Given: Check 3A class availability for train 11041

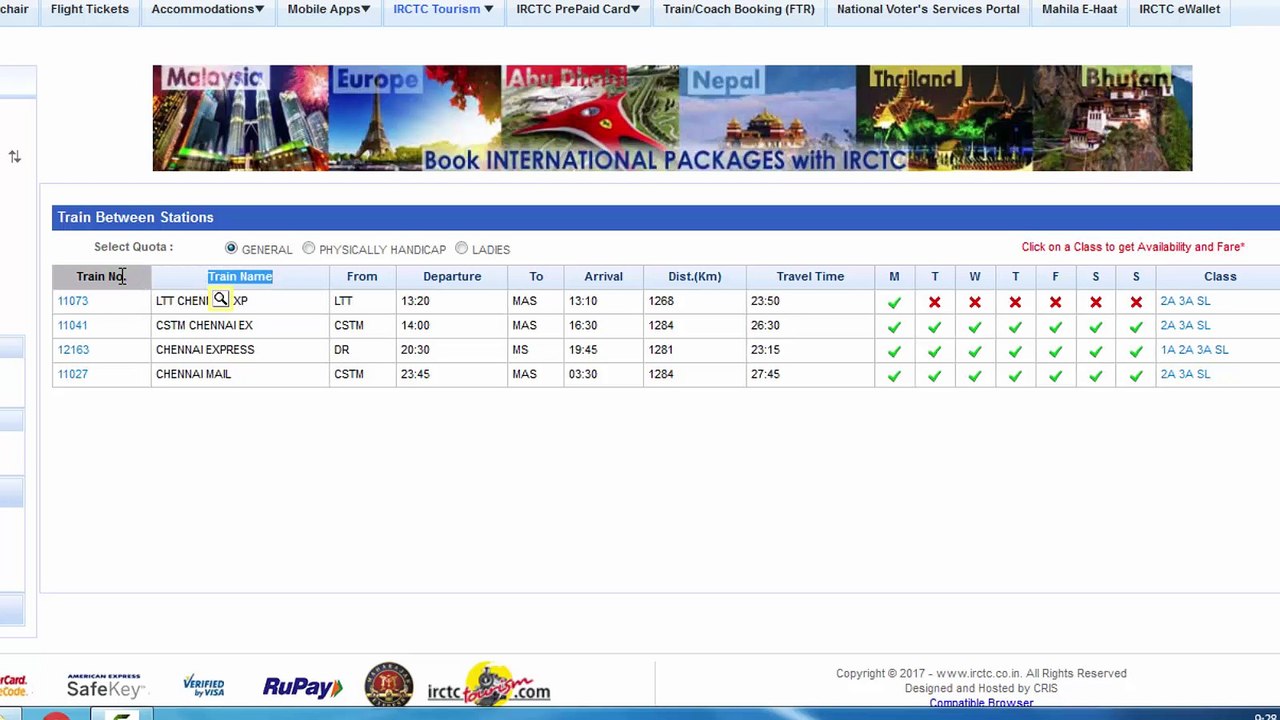Looking at the screenshot, I should tap(1186, 325).
